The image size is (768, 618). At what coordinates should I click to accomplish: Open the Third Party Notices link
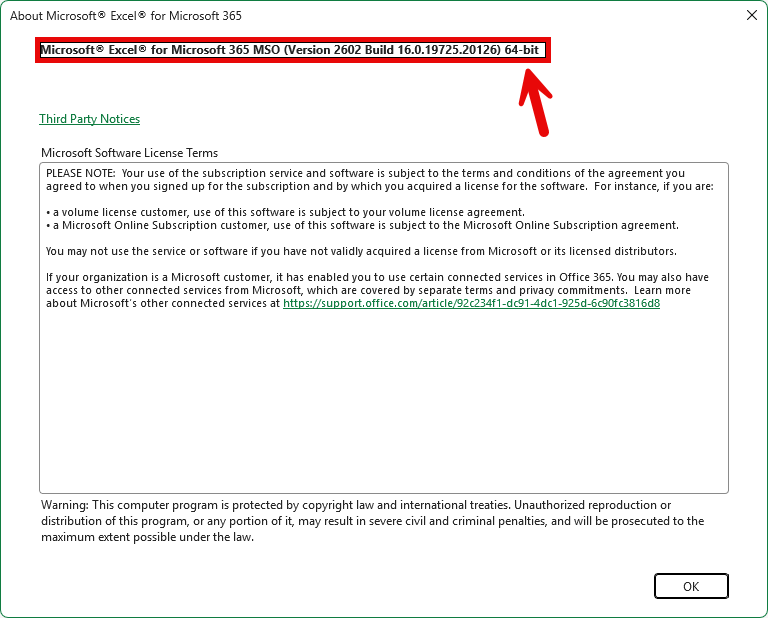[90, 119]
